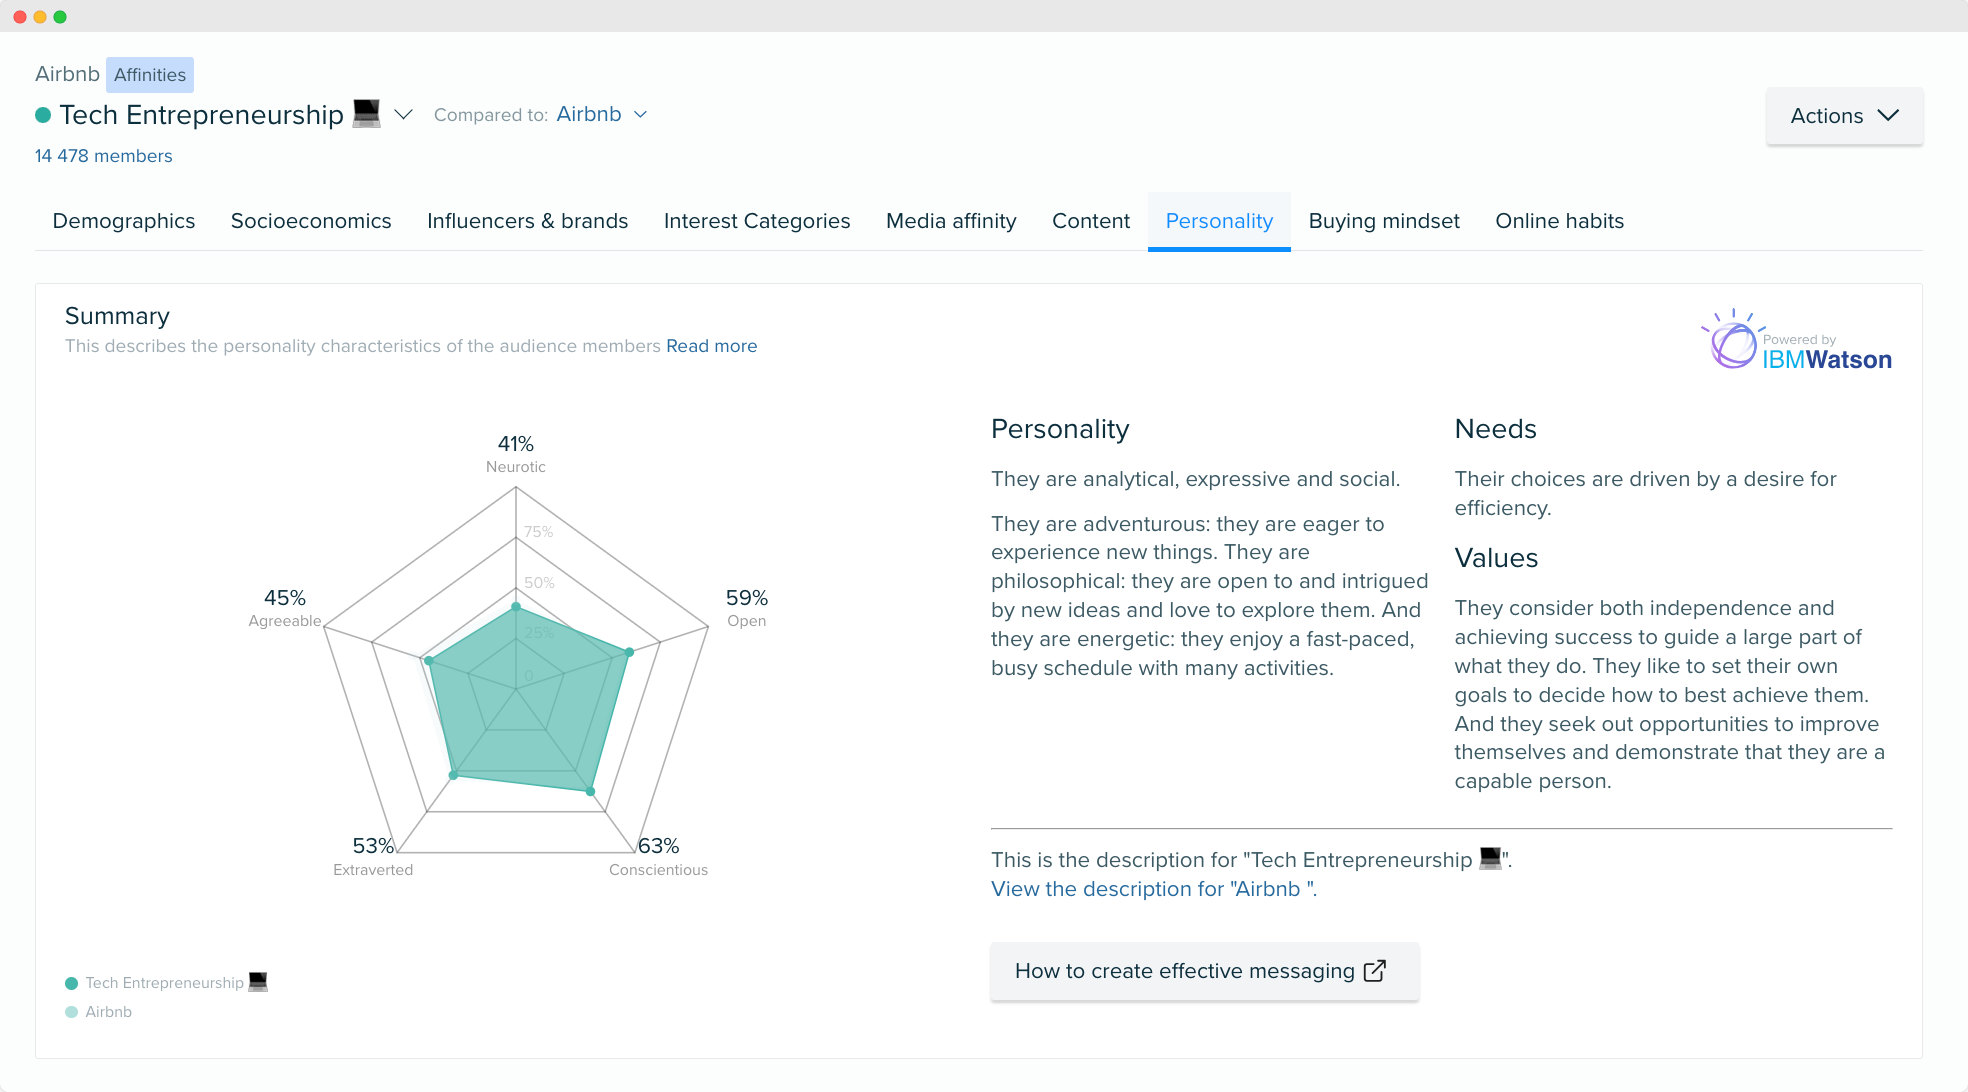This screenshot has width=1968, height=1092.
Task: Click the Demographics tab
Action: (122, 221)
